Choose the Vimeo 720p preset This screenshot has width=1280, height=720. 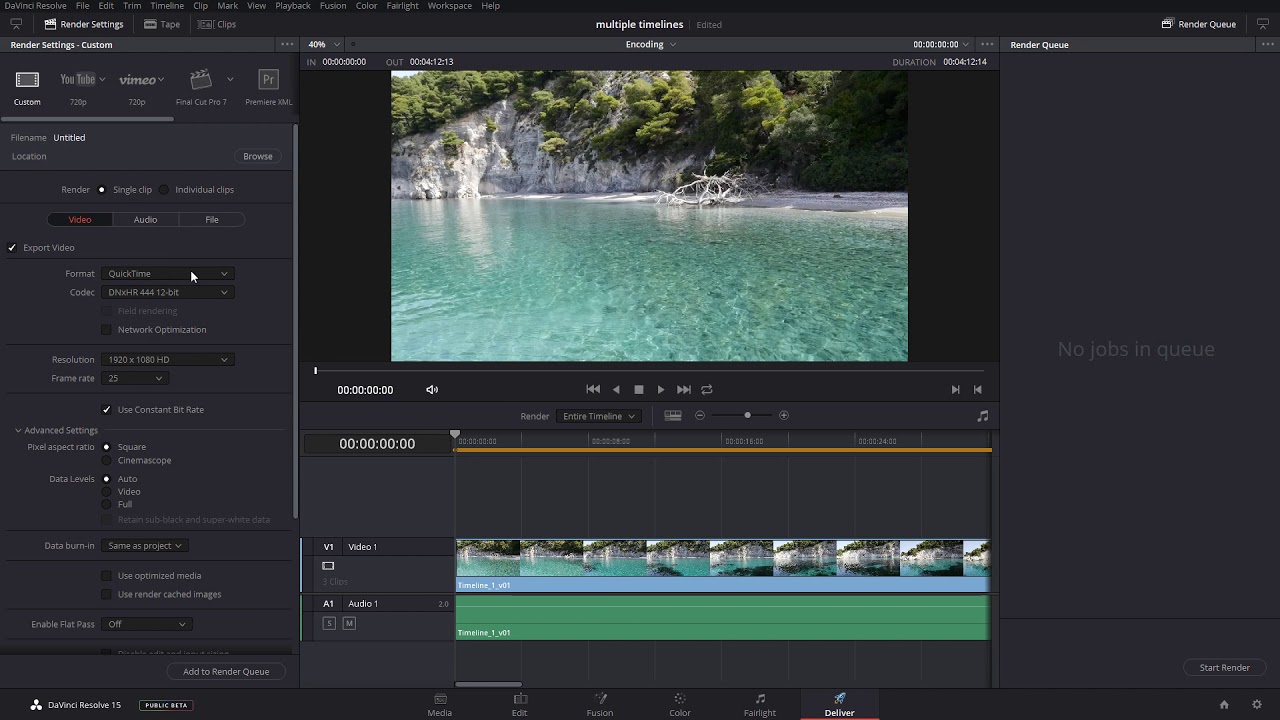click(137, 80)
